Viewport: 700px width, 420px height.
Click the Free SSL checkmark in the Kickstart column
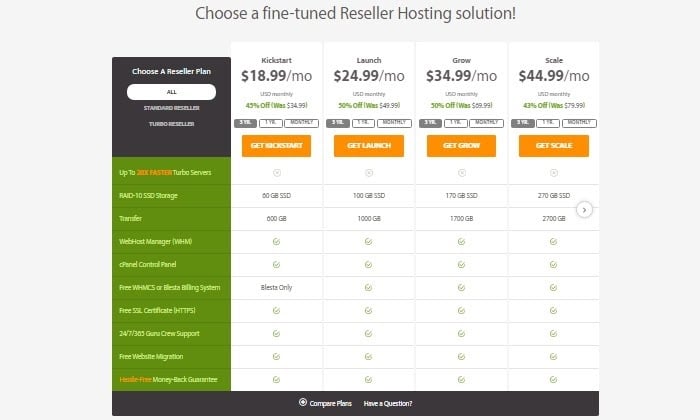[276, 311]
